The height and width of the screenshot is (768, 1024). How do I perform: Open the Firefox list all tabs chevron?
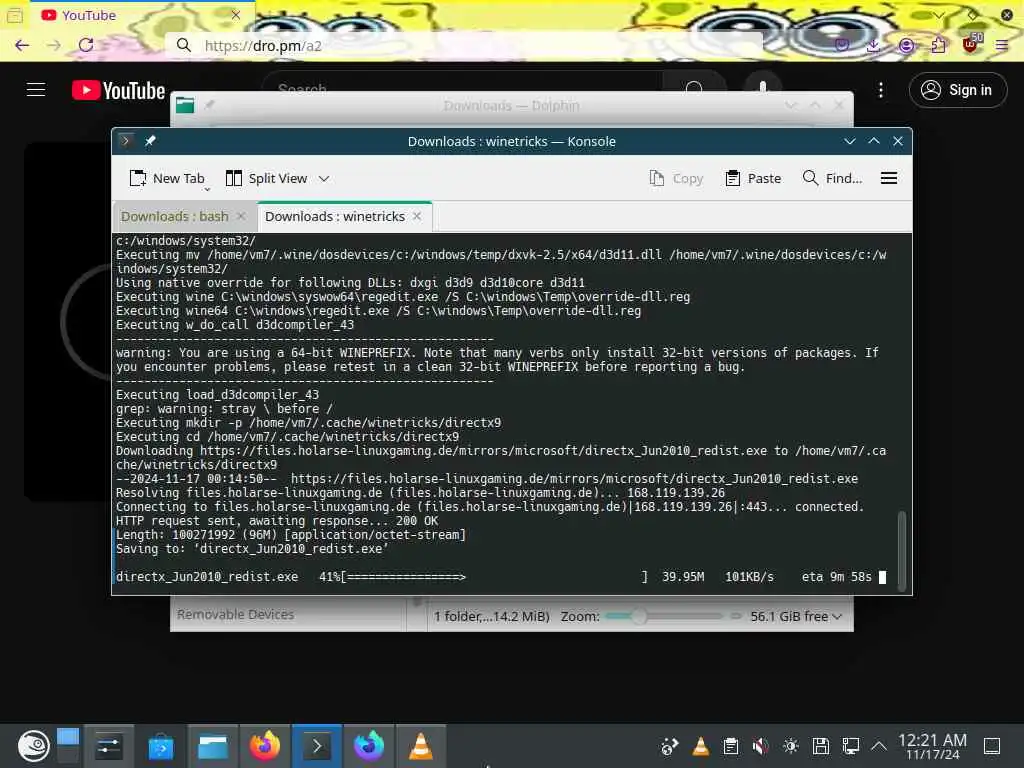[x=939, y=15]
